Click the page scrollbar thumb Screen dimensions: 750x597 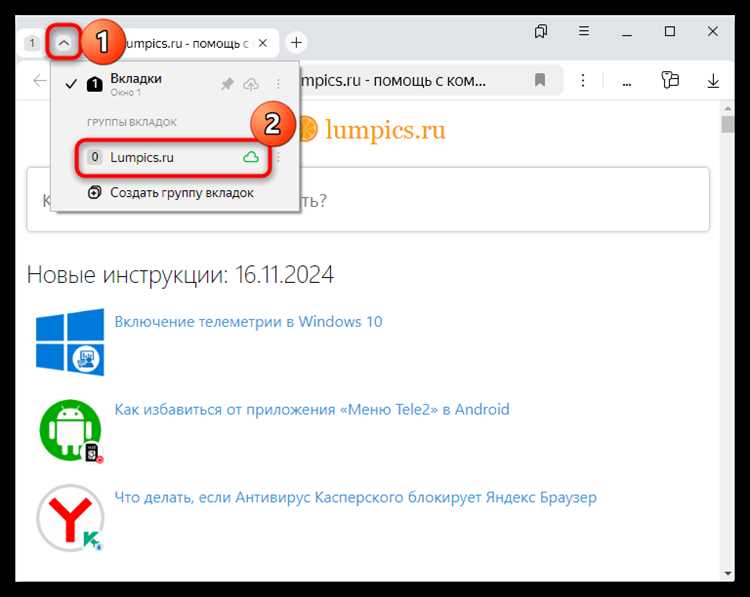[728, 124]
